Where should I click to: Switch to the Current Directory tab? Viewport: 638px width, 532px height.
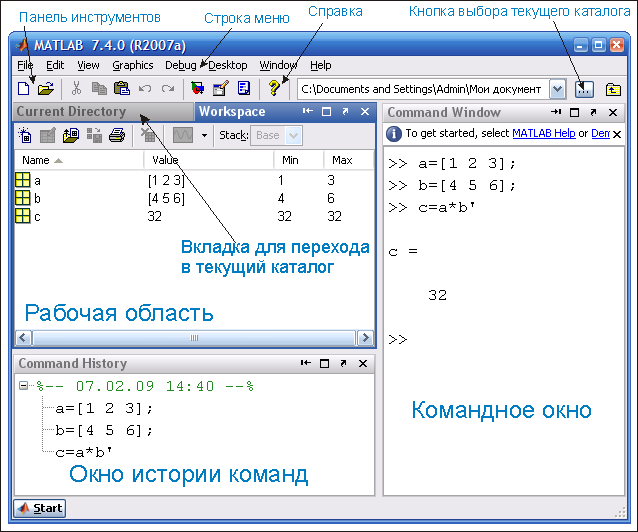(x=103, y=112)
